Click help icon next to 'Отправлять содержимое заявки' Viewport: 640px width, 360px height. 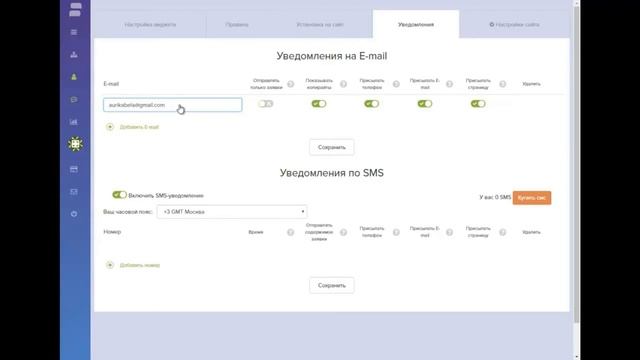click(x=343, y=232)
